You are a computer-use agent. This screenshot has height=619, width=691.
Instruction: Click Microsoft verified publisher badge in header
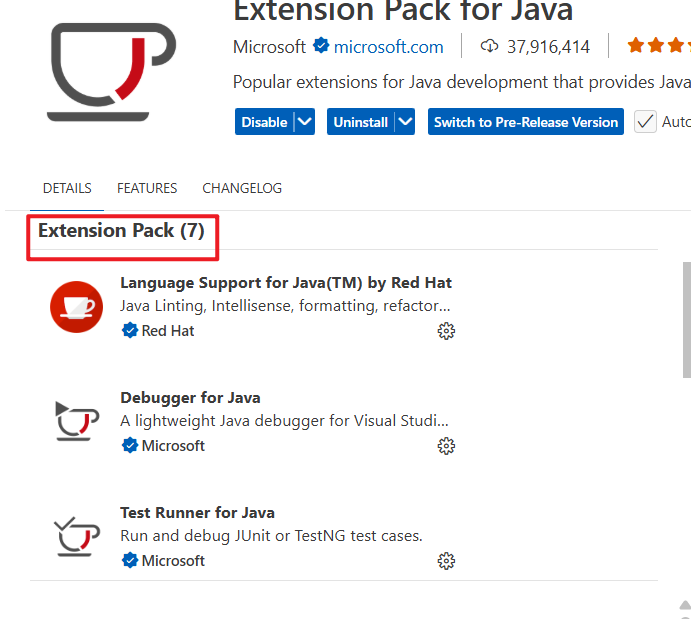321,45
